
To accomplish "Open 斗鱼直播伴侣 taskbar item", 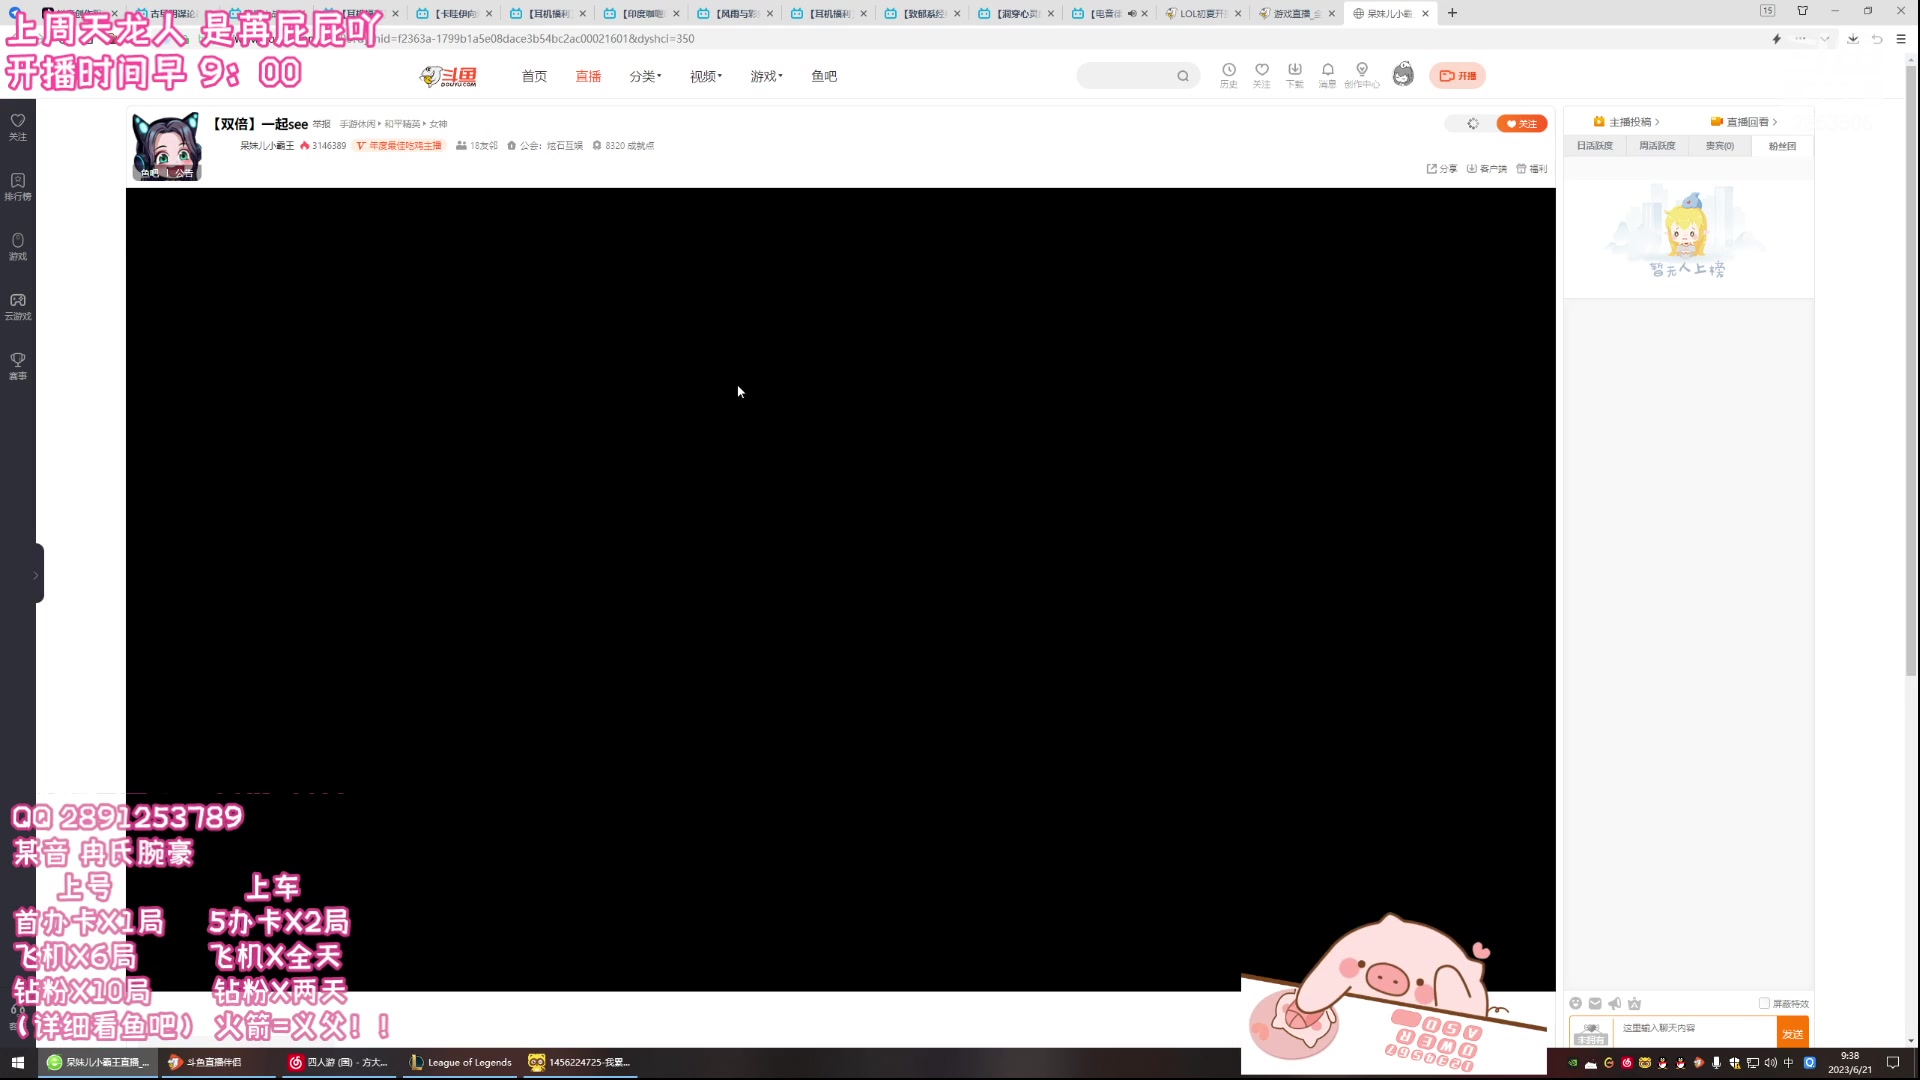I will click(217, 1062).
